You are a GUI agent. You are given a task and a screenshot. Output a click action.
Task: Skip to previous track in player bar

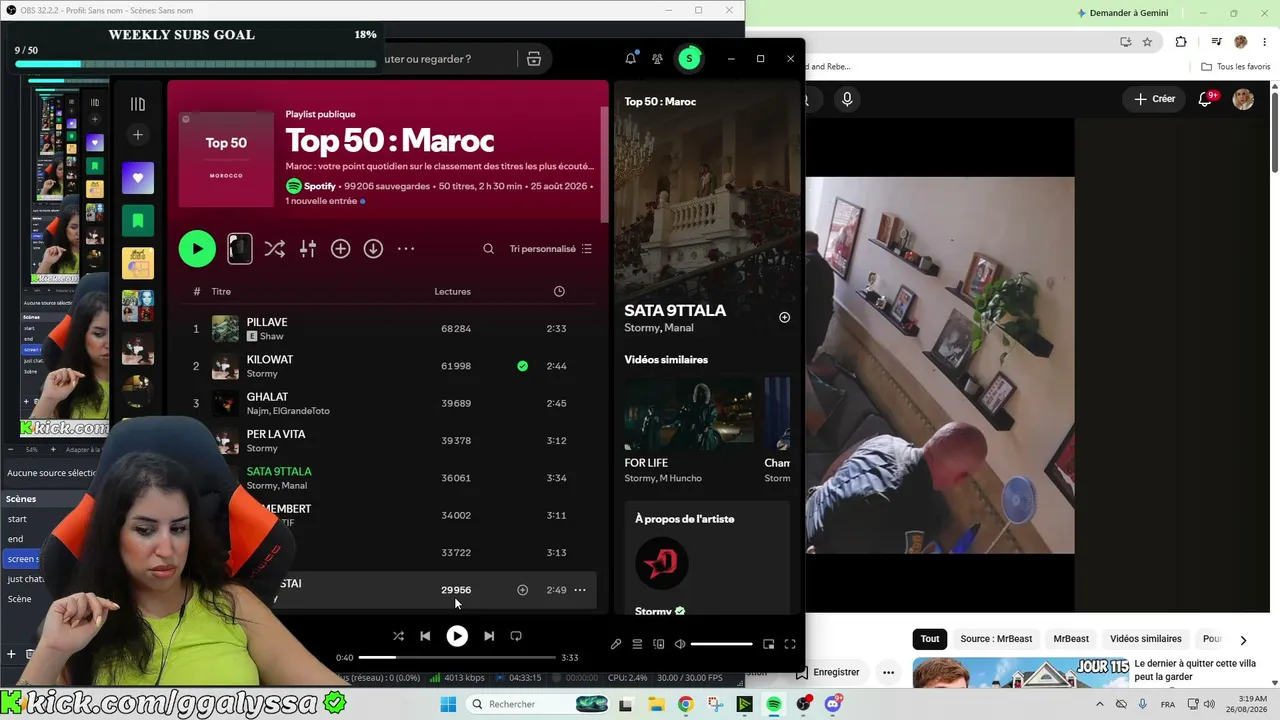[x=425, y=636]
